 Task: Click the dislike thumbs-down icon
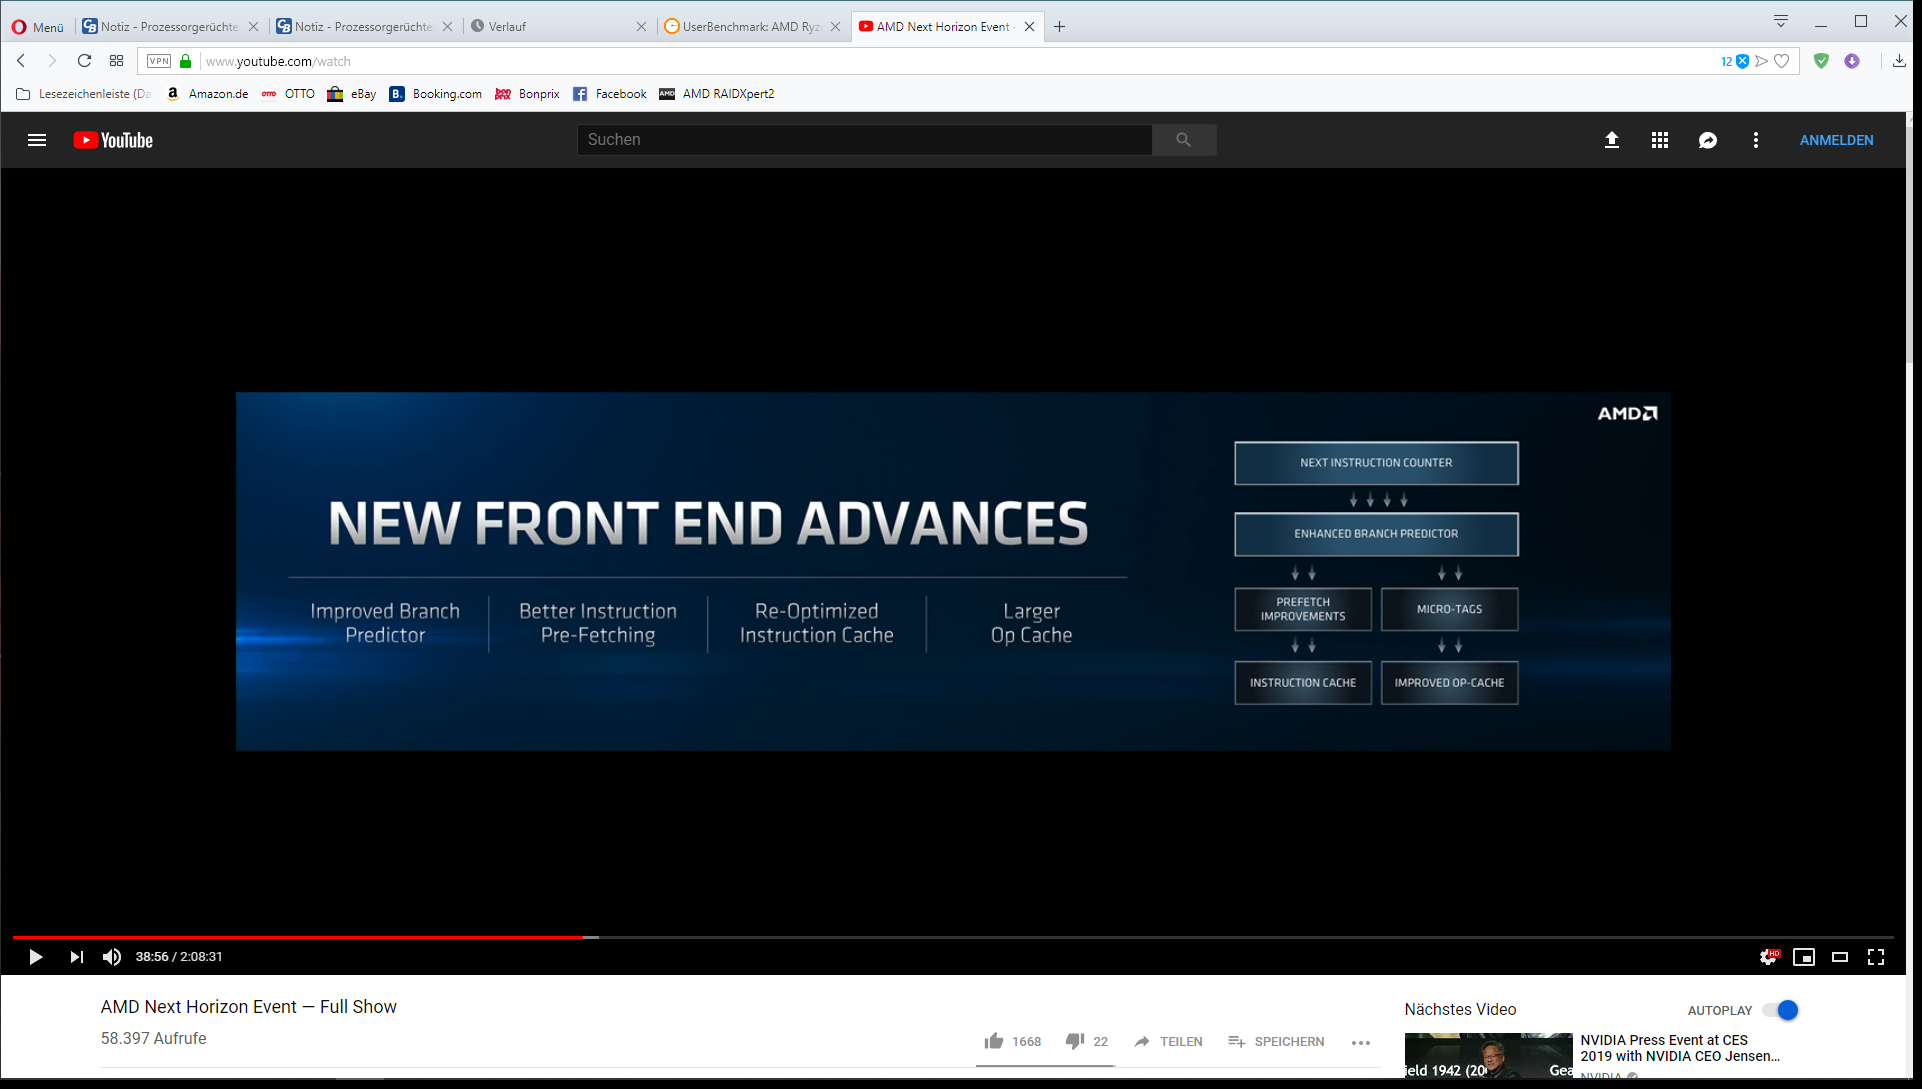click(x=1075, y=1041)
